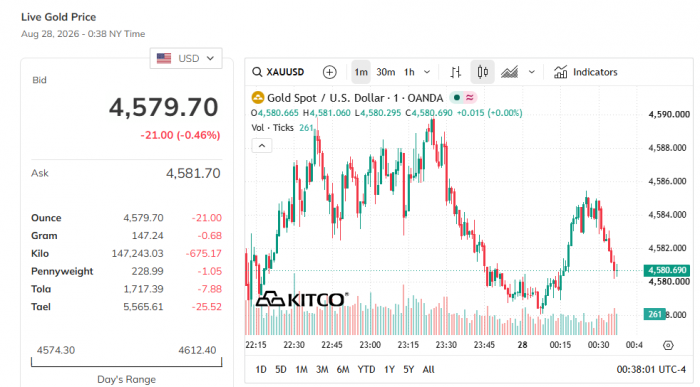Switch to the 1h interval
This screenshot has height=387, width=700.
point(409,72)
